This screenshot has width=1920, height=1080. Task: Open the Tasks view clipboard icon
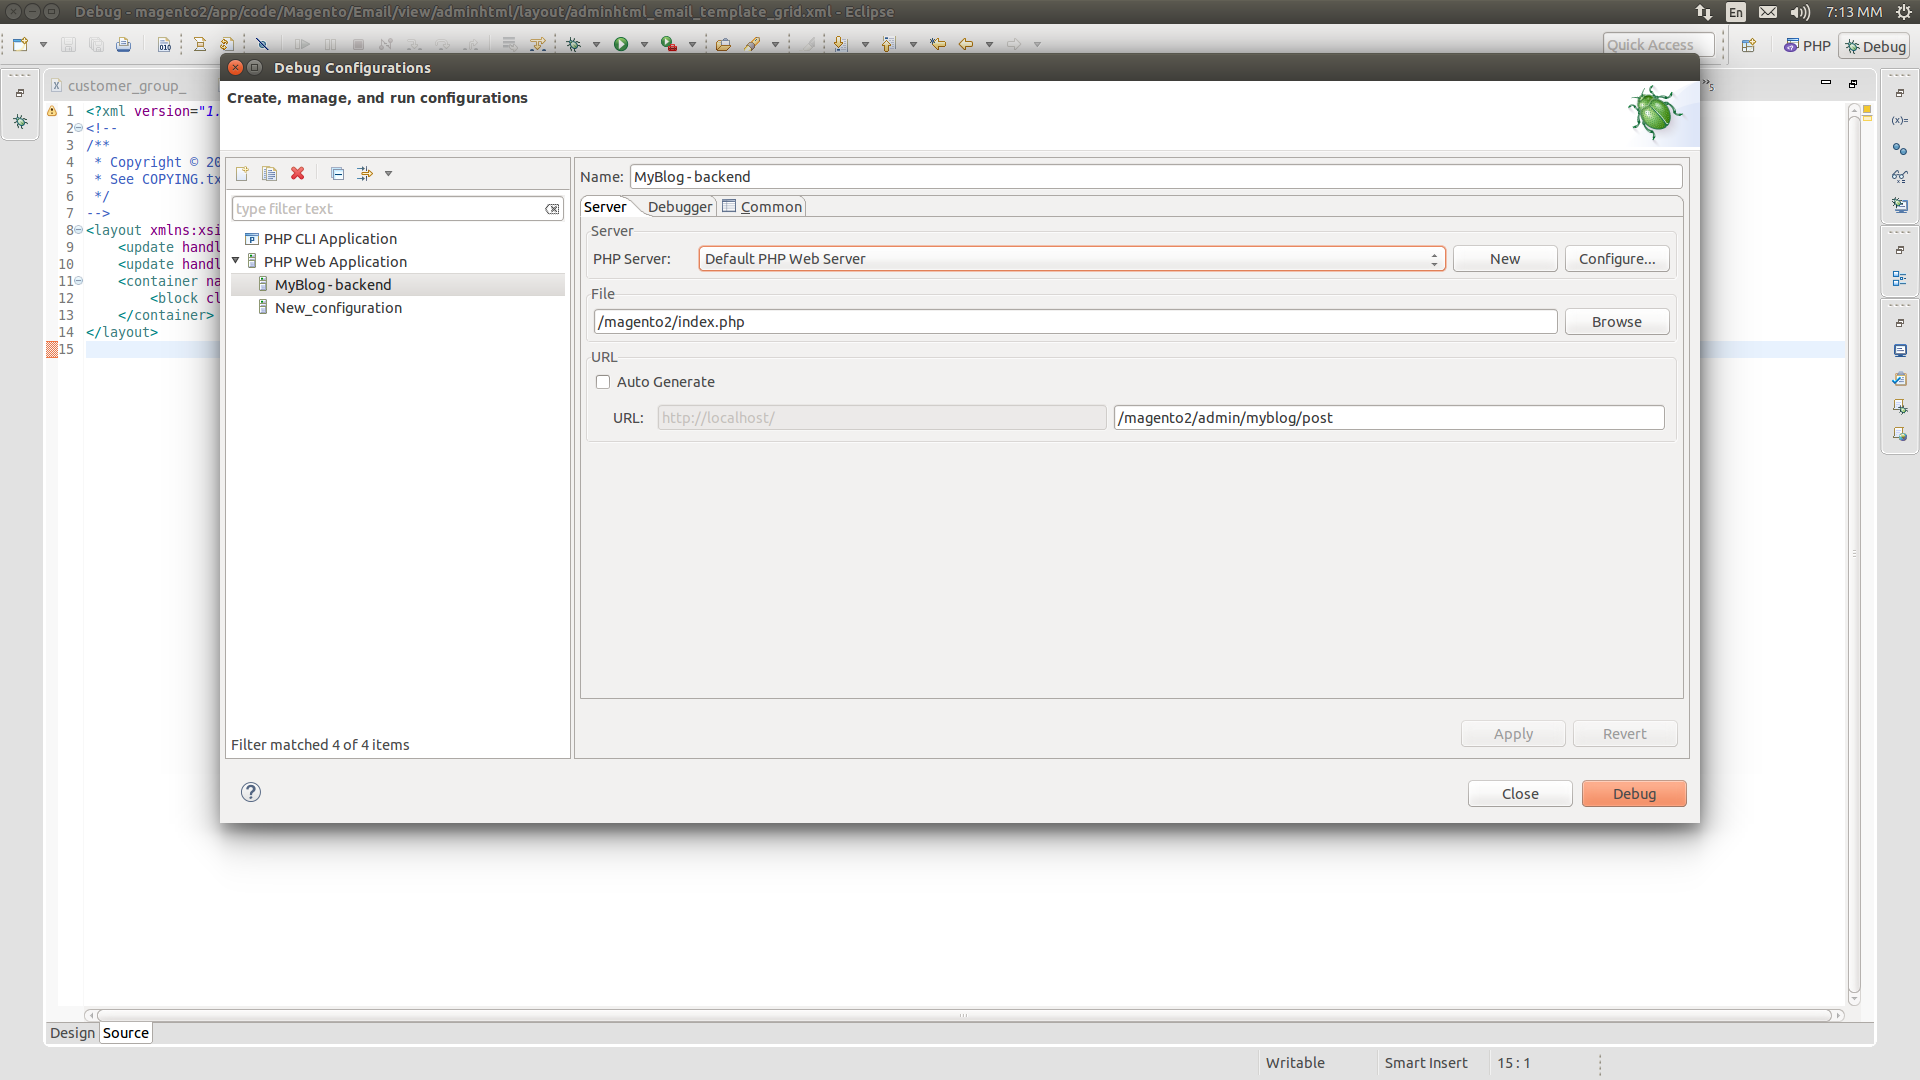(x=1899, y=379)
